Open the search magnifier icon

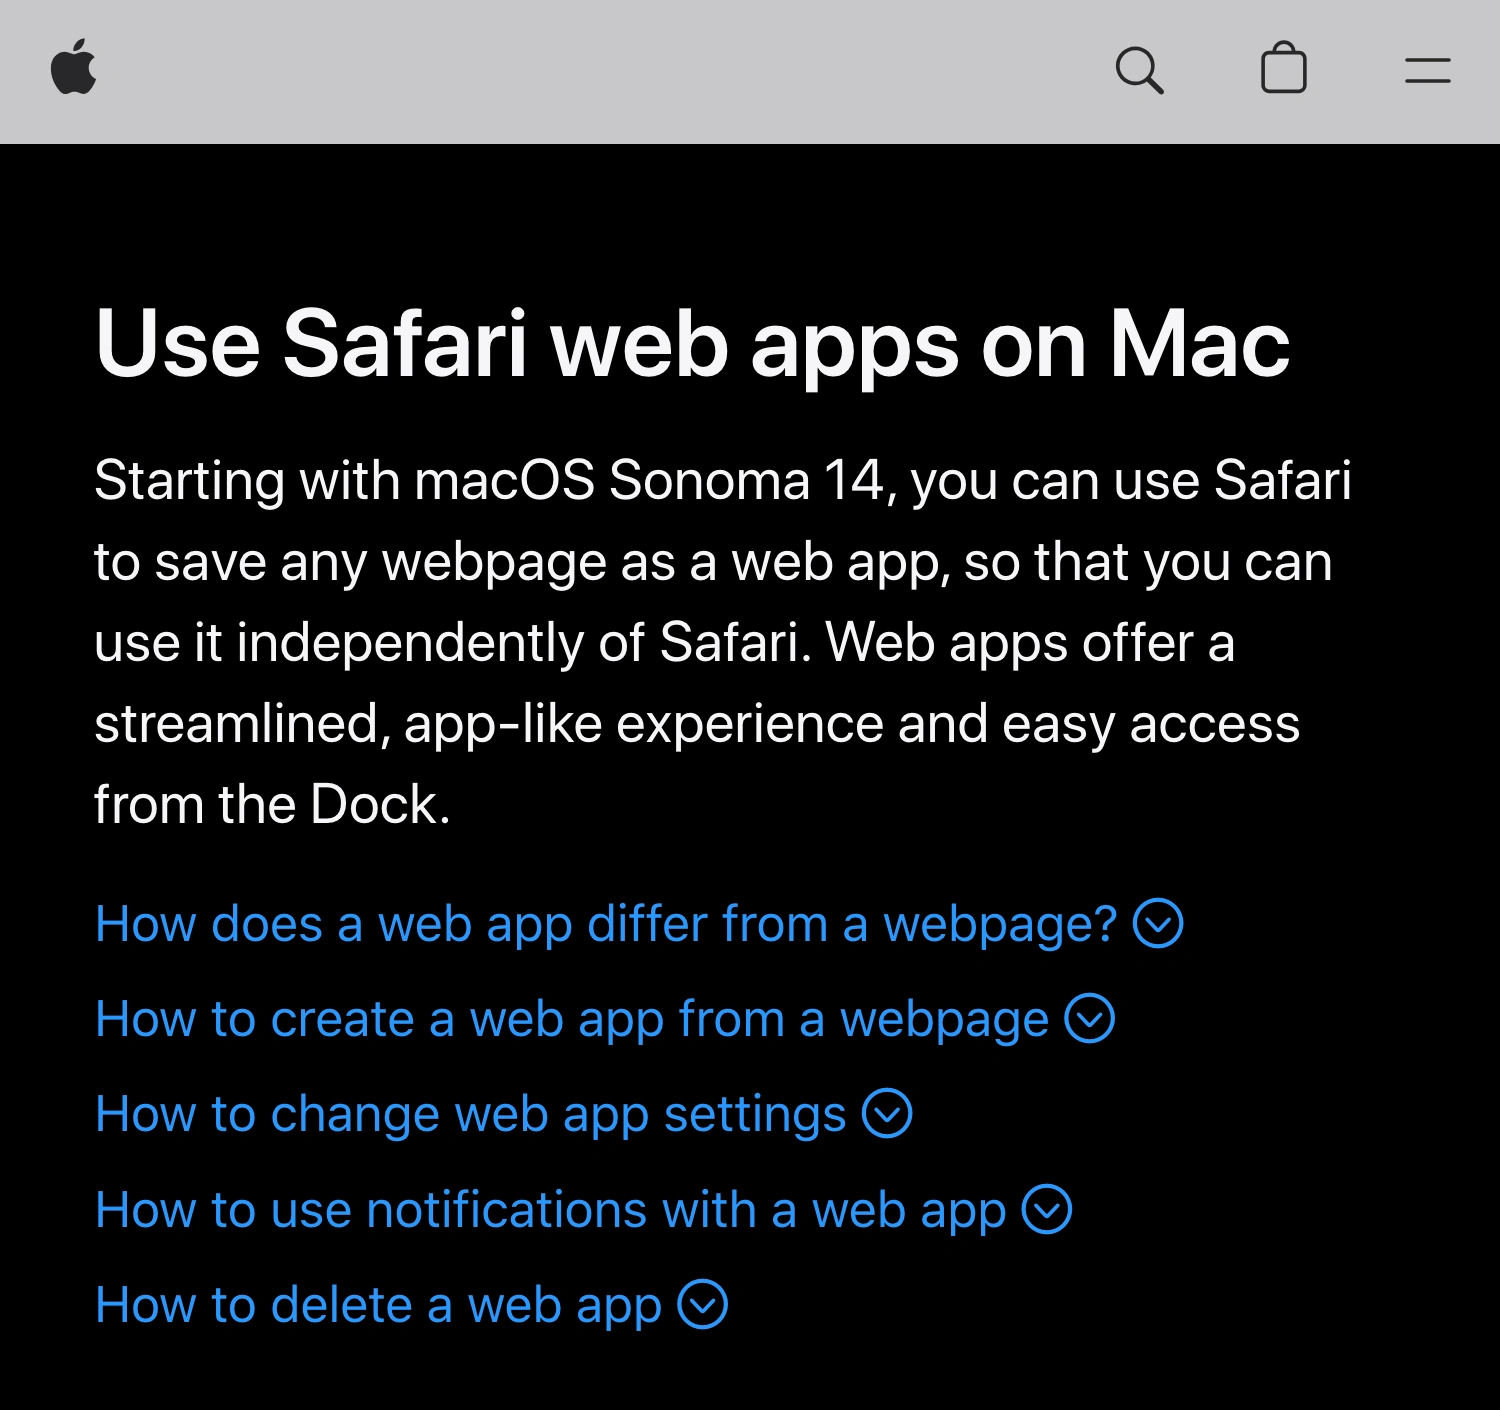[x=1139, y=71]
